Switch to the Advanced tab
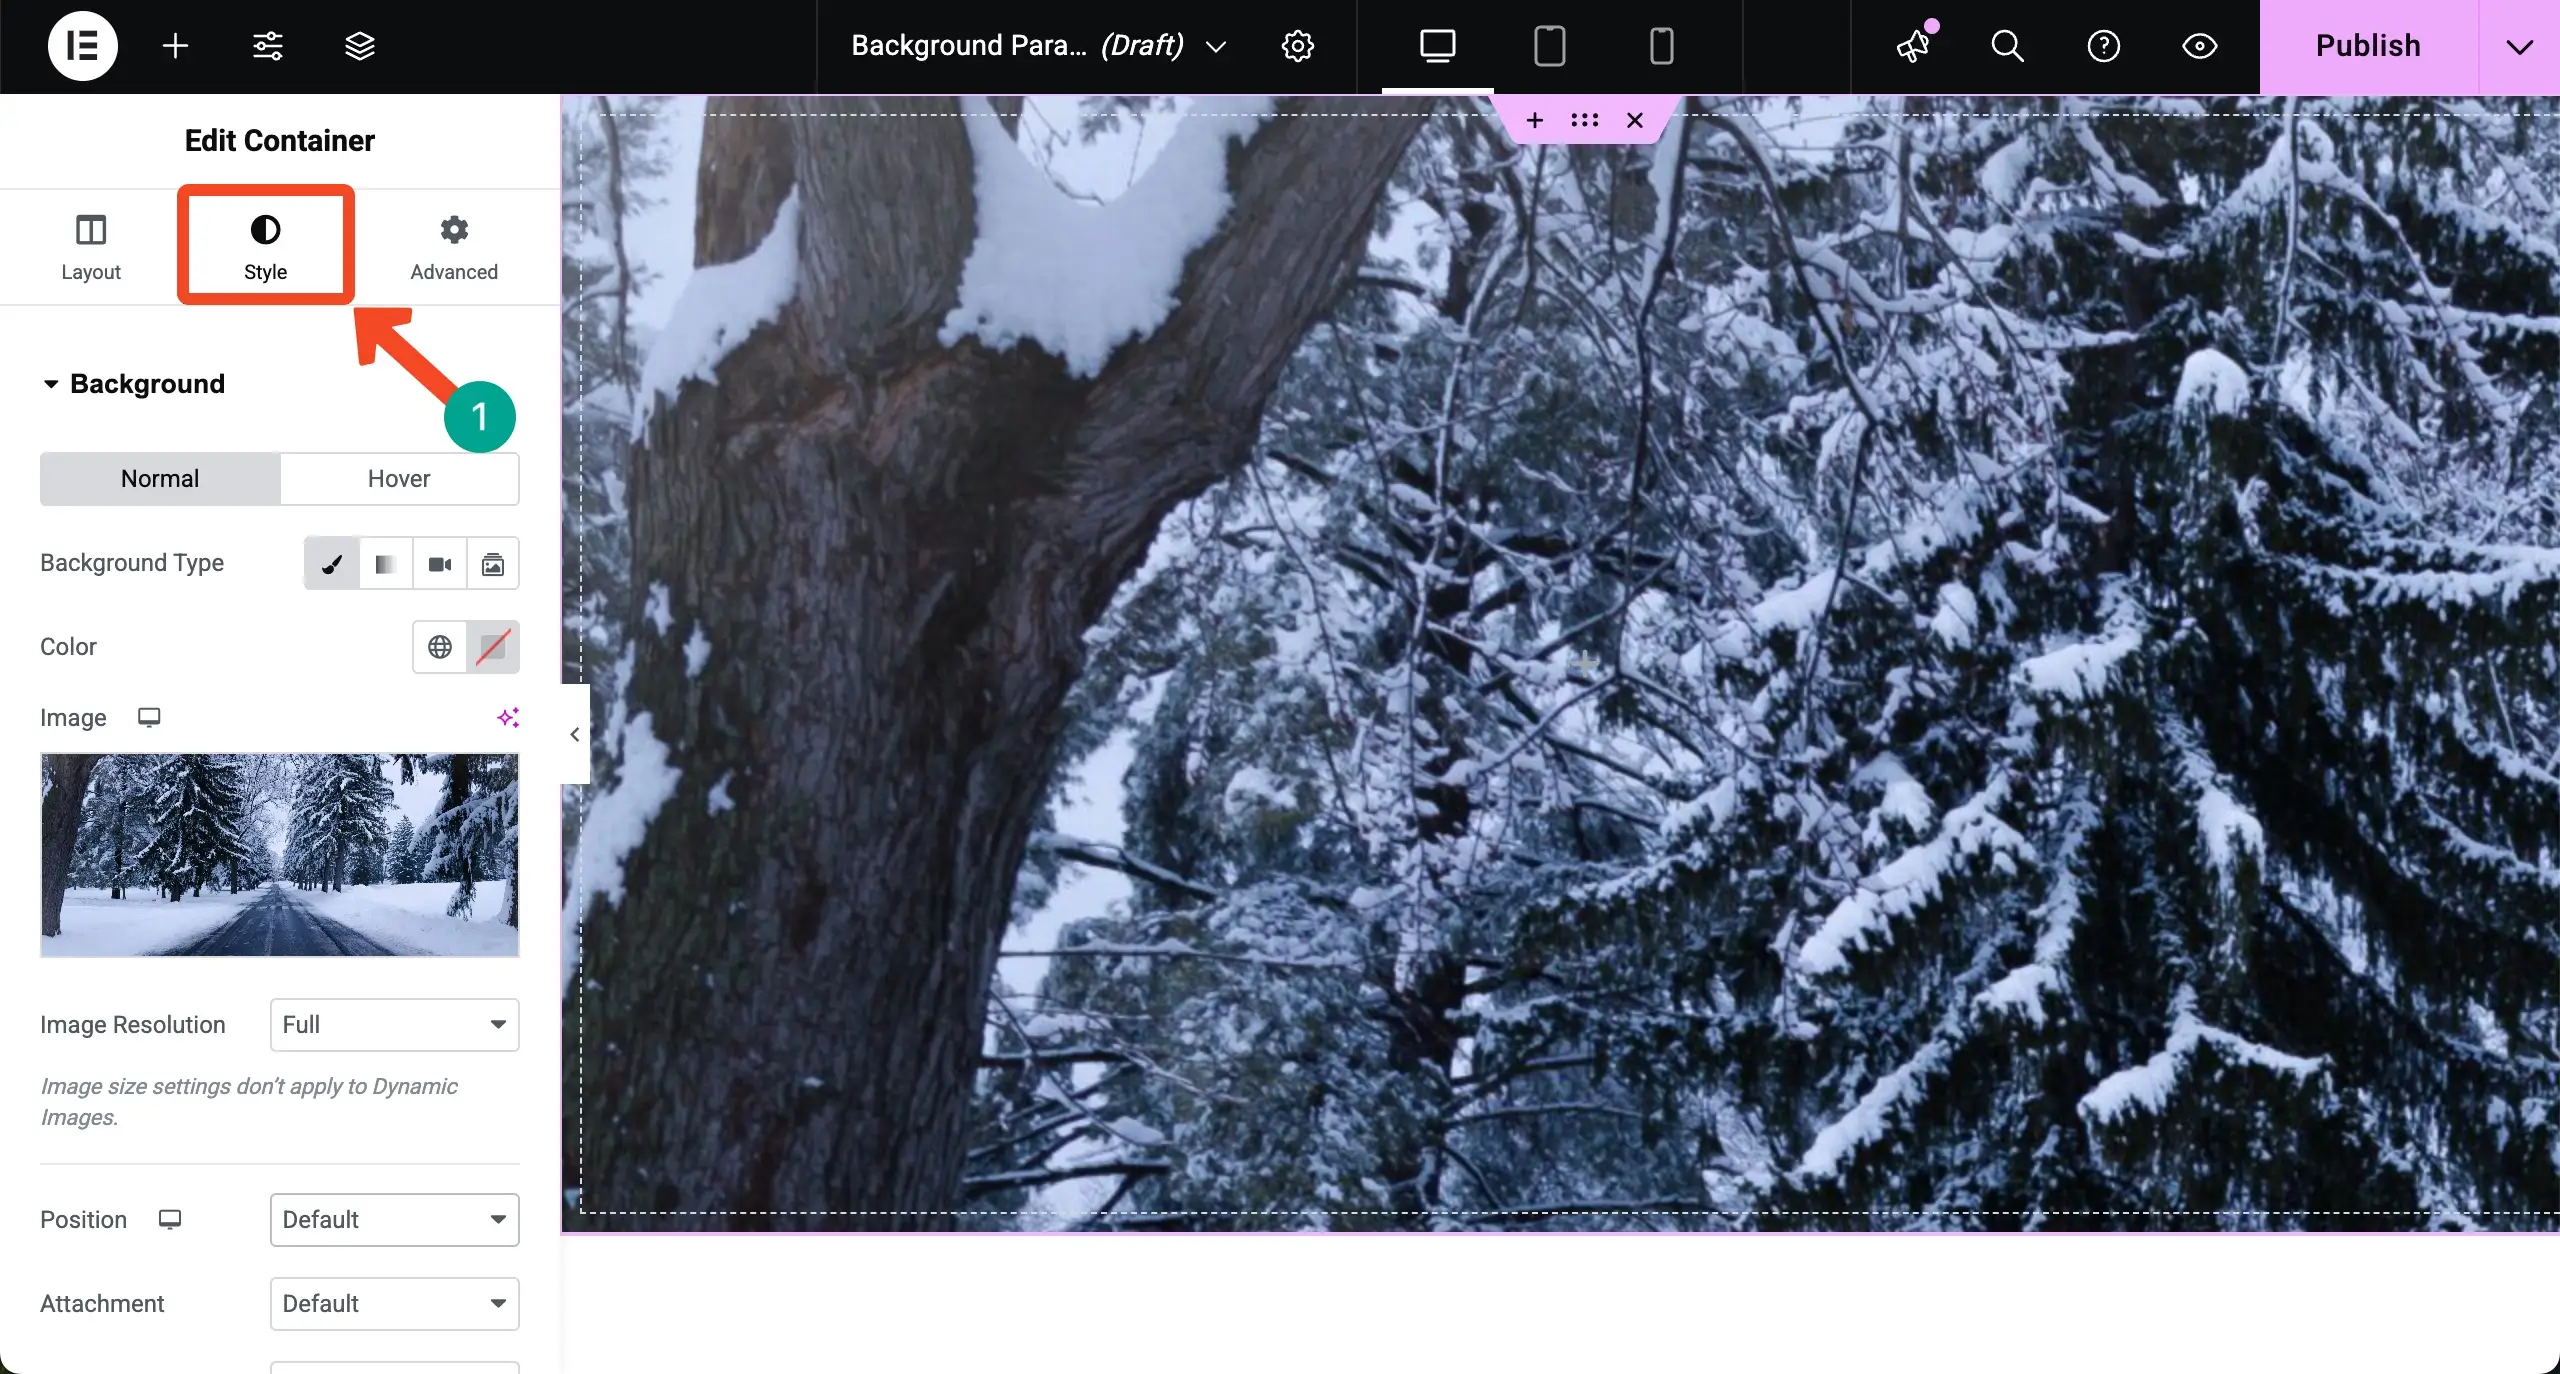 (454, 248)
